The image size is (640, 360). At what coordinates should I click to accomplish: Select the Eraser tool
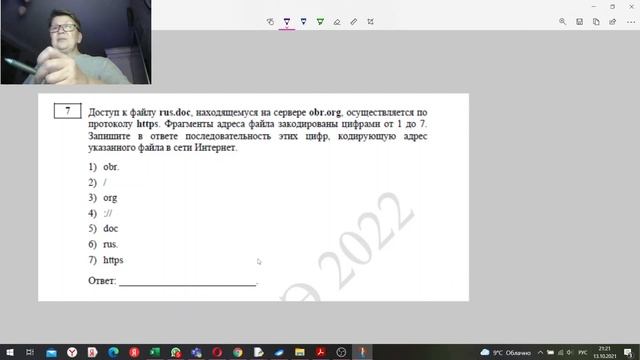pos(337,22)
